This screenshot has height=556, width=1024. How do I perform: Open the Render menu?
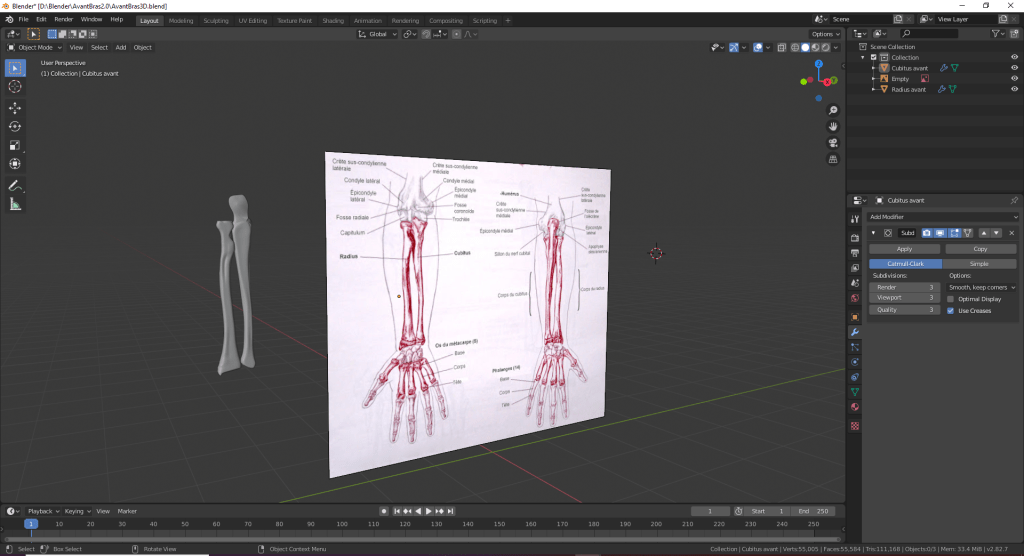pyautogui.click(x=63, y=19)
